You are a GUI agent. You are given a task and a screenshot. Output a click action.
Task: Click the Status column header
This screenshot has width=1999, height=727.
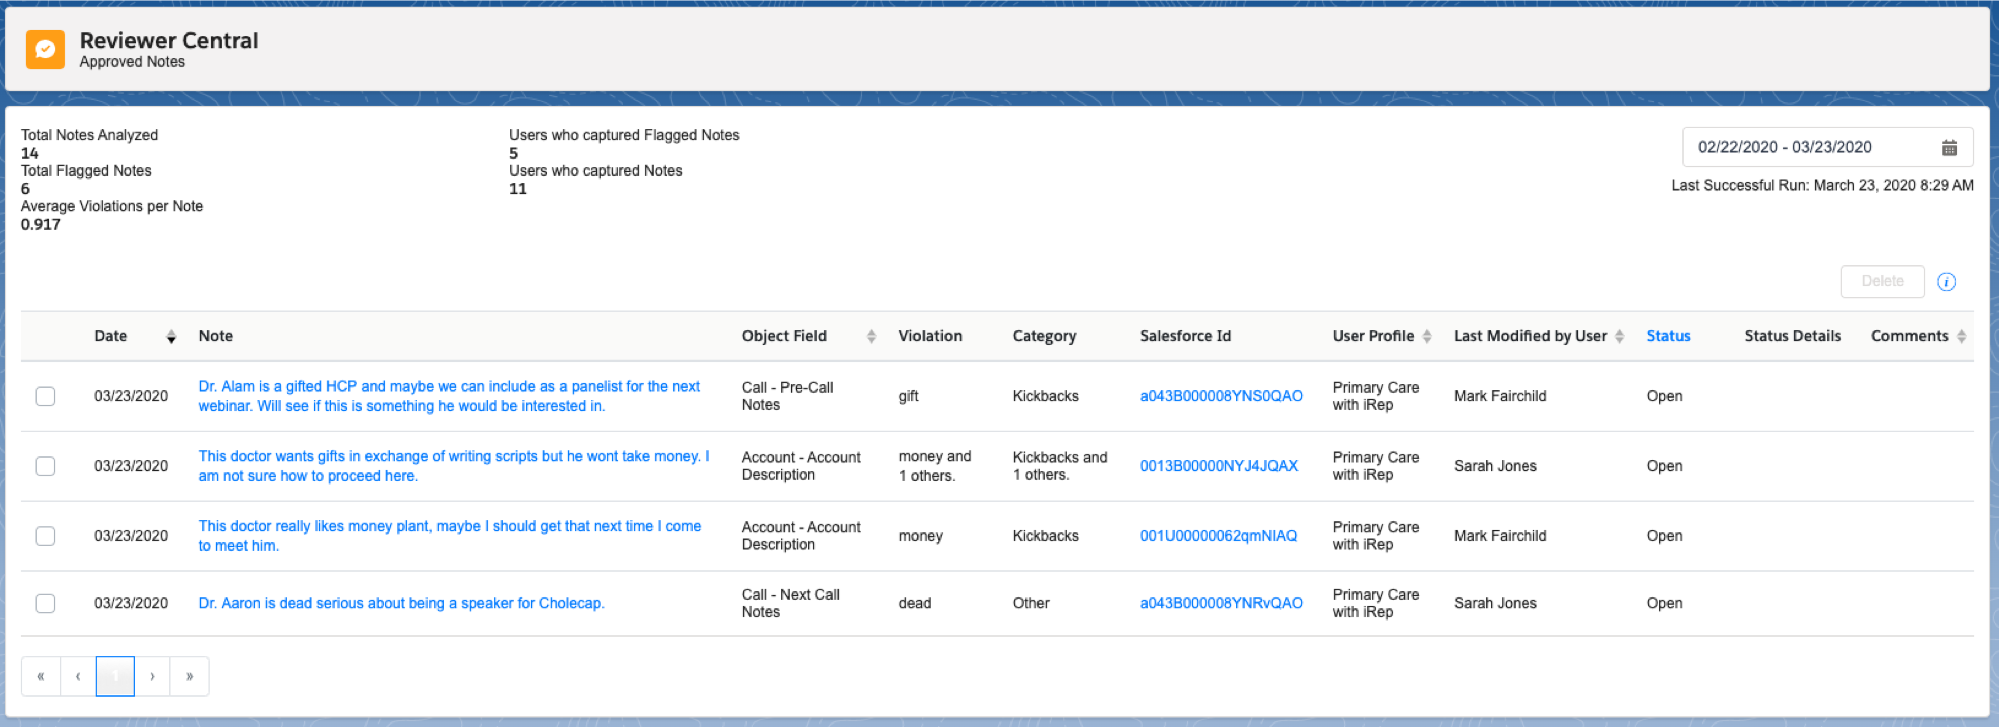(1668, 336)
